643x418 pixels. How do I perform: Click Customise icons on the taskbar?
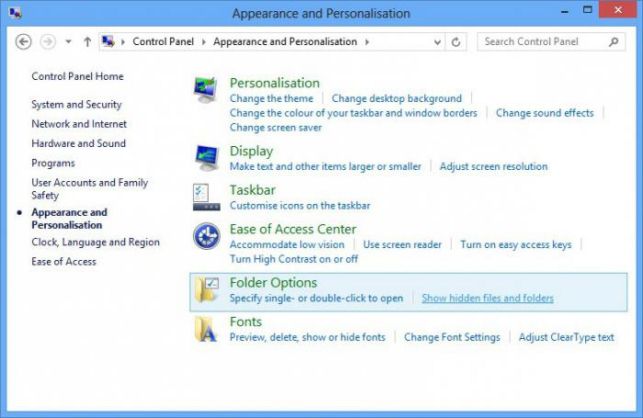point(300,206)
